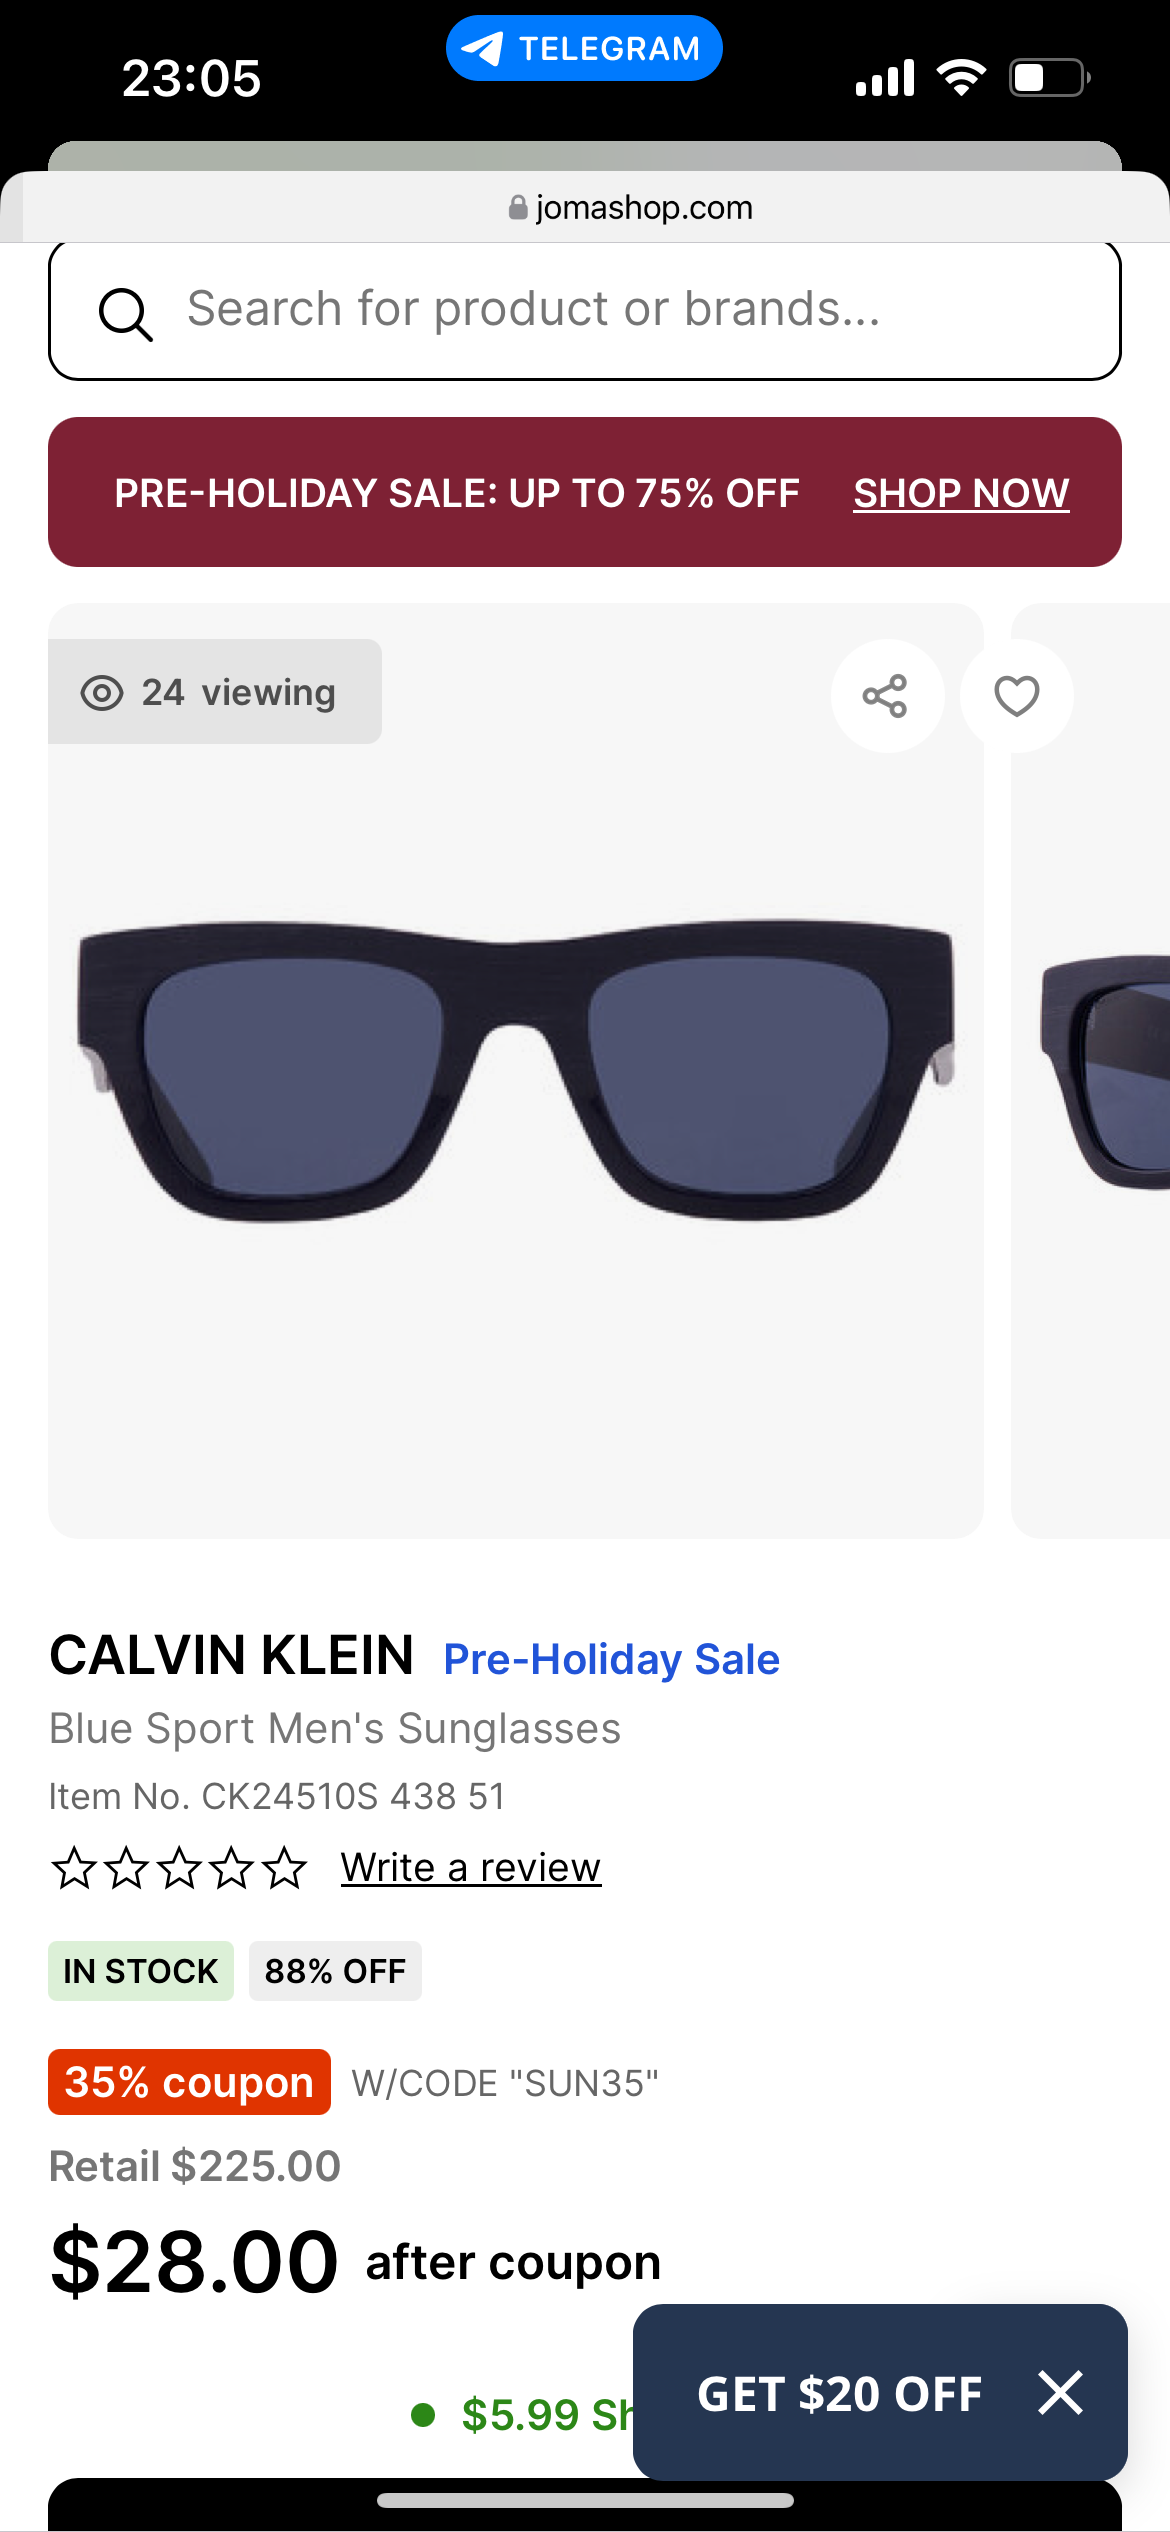Open the SHOP NOW sale link
Screen dimensions: 1170x2532
pyautogui.click(x=961, y=493)
